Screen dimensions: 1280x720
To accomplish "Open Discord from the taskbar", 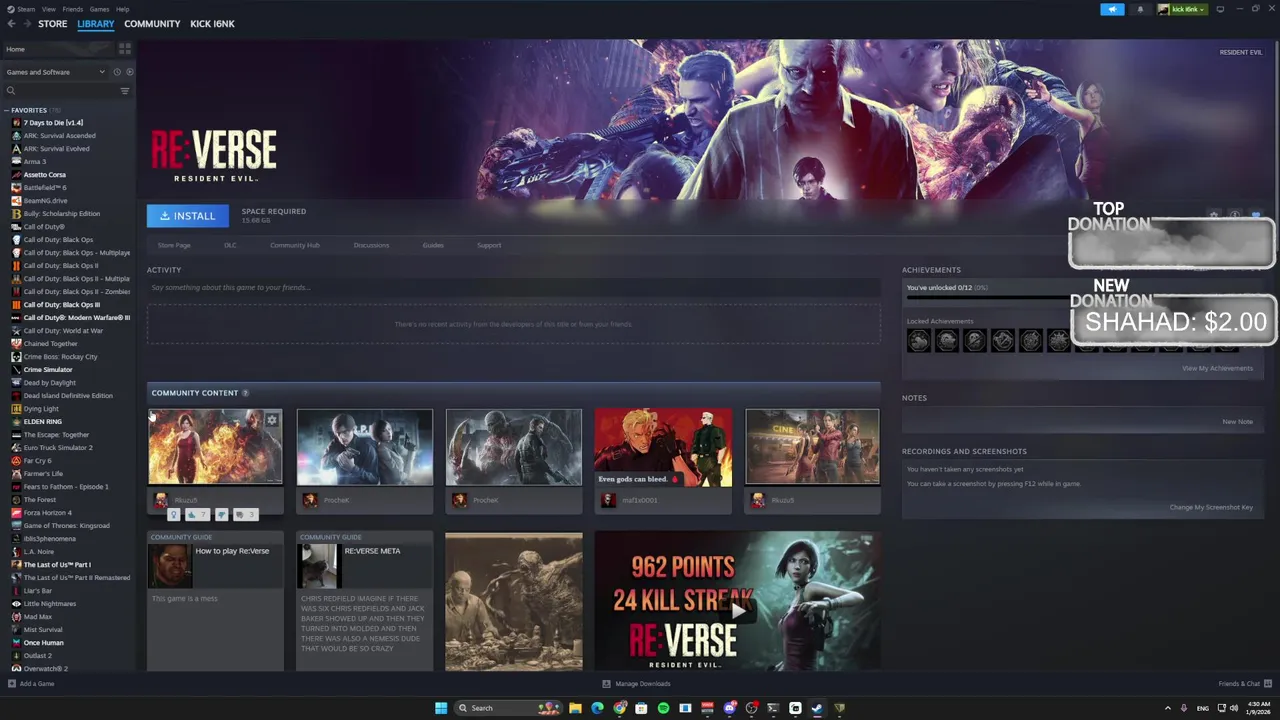I will tap(729, 708).
